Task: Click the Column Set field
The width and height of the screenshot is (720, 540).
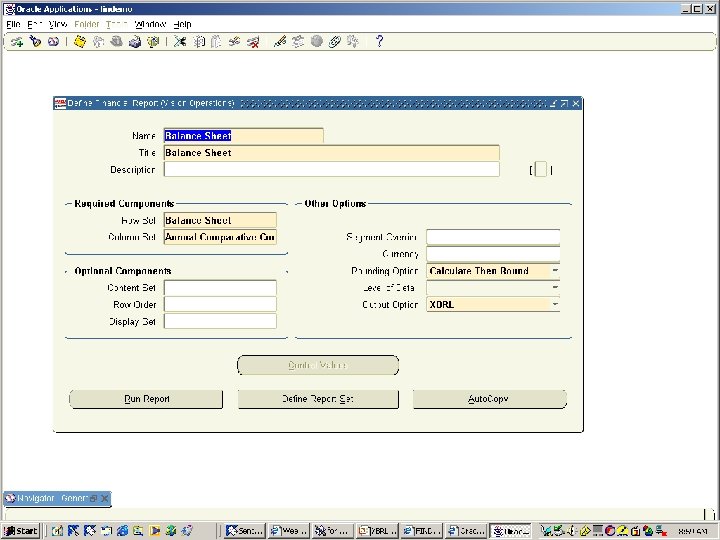Action: coord(220,237)
